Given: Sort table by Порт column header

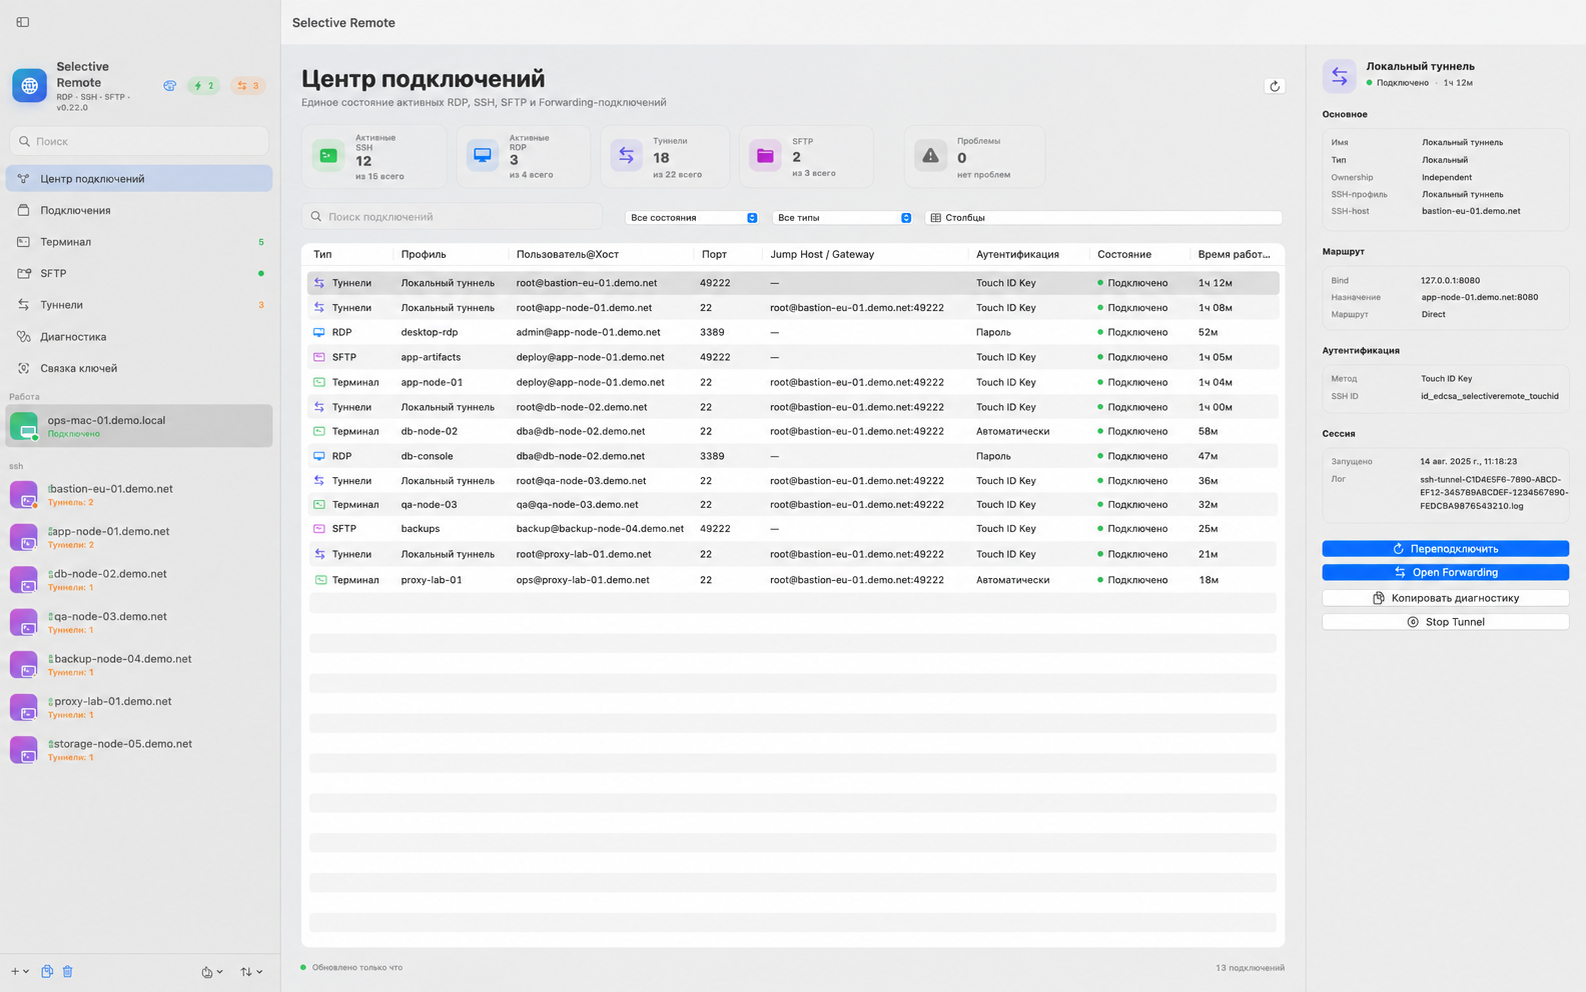Looking at the screenshot, I should click(x=714, y=254).
